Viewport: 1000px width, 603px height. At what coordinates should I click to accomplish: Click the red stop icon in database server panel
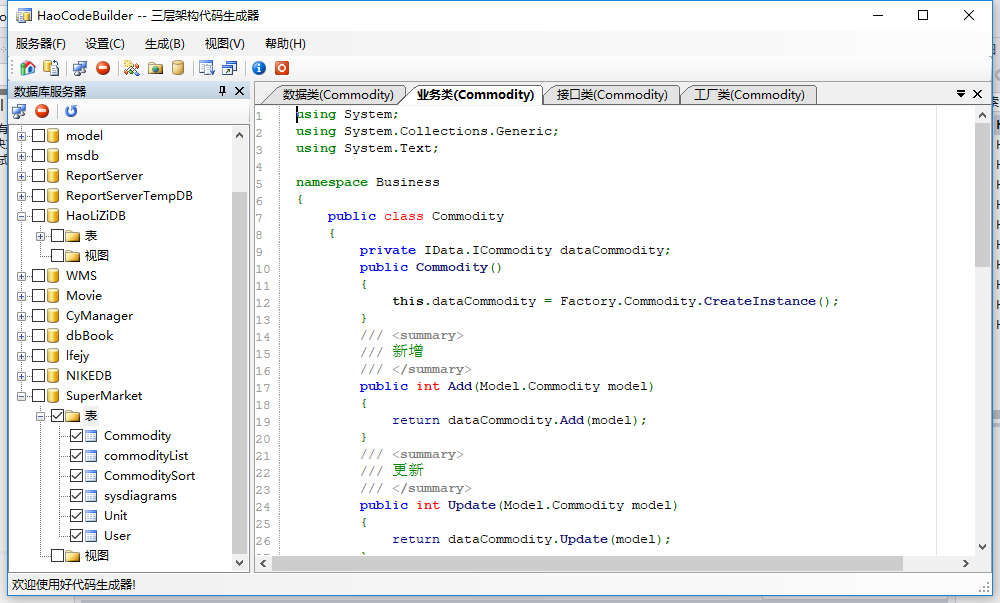42,111
